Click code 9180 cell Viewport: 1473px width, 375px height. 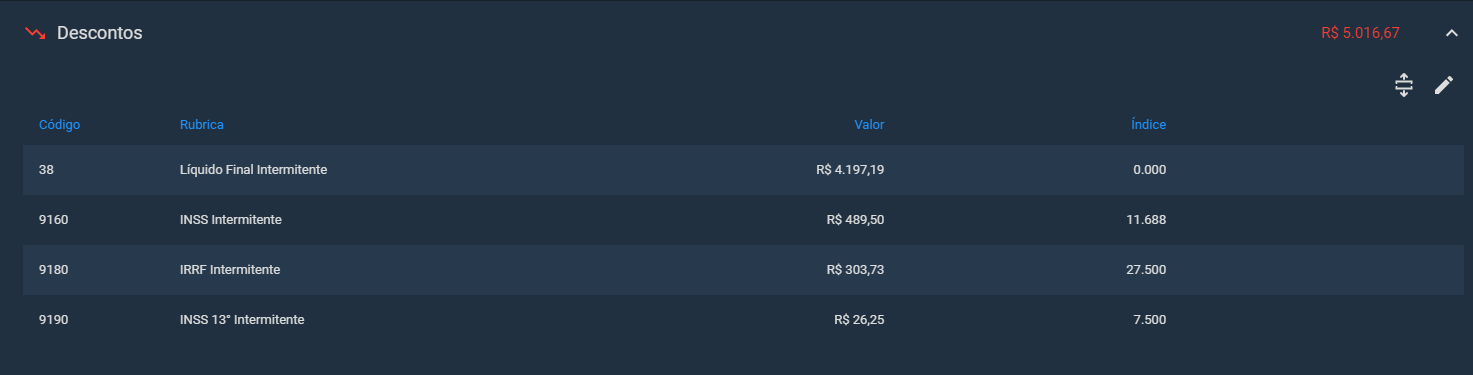53,270
